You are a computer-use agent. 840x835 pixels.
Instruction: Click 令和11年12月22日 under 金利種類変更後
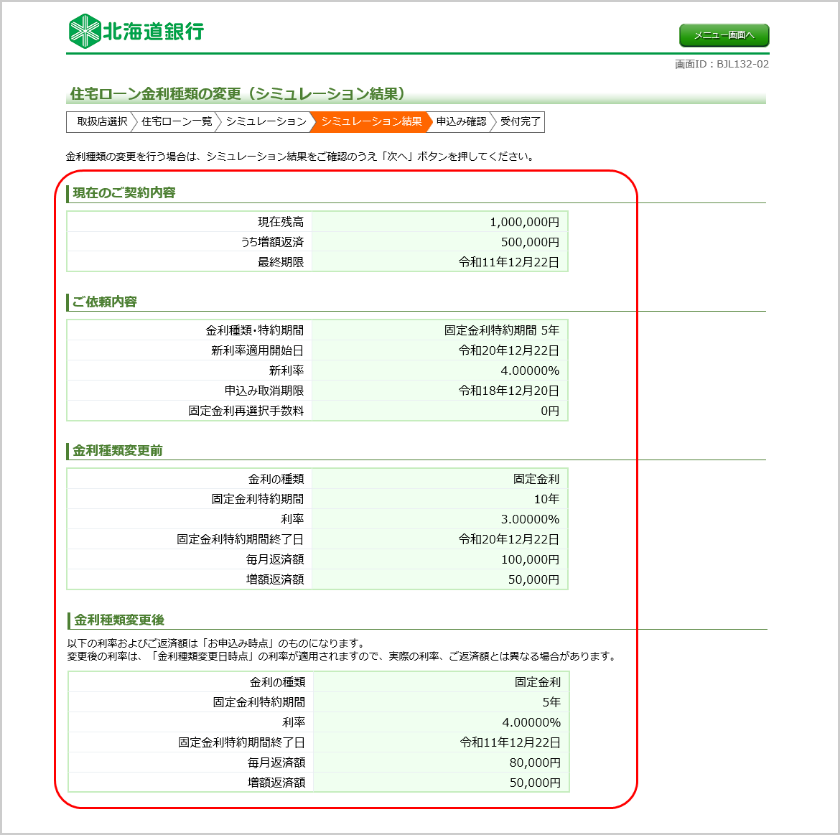click(x=511, y=742)
